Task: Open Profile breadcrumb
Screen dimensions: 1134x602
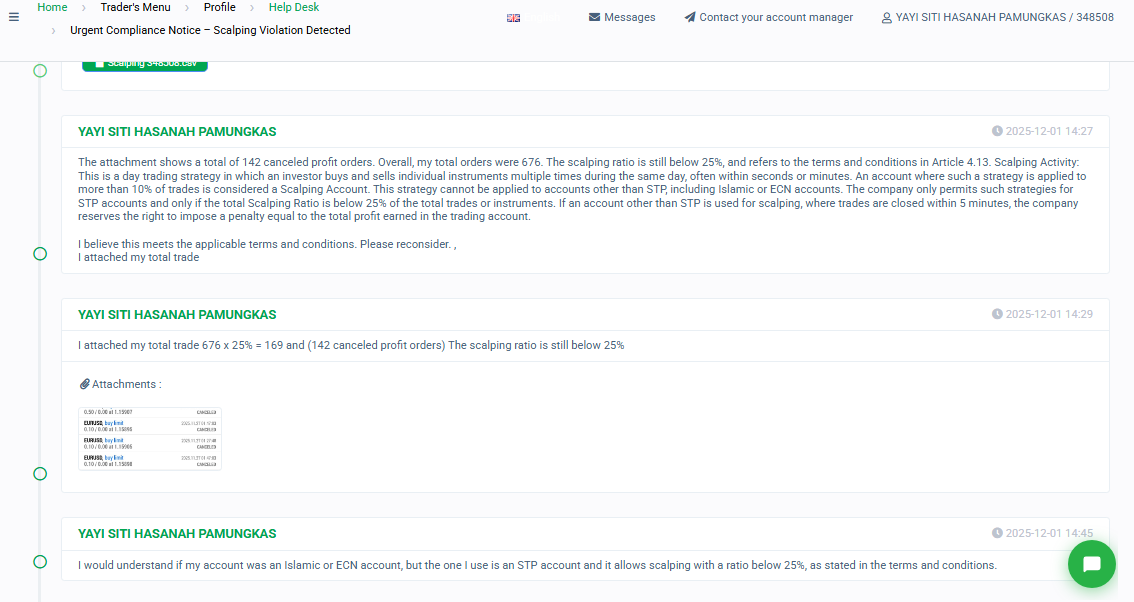Action: click(219, 7)
